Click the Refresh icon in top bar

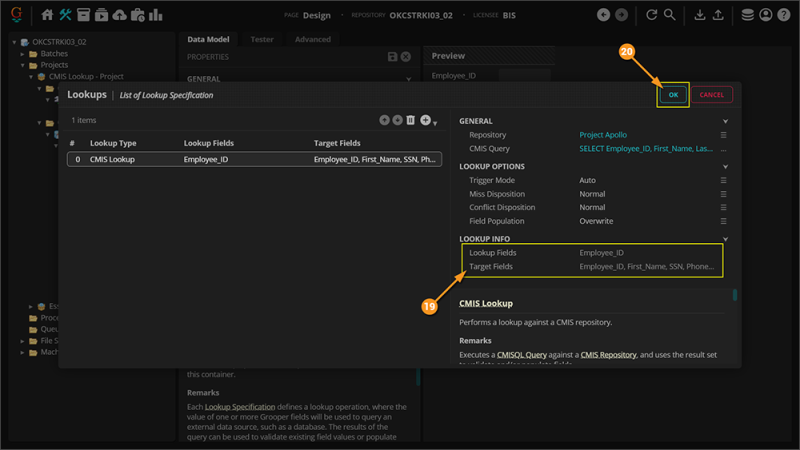652,15
